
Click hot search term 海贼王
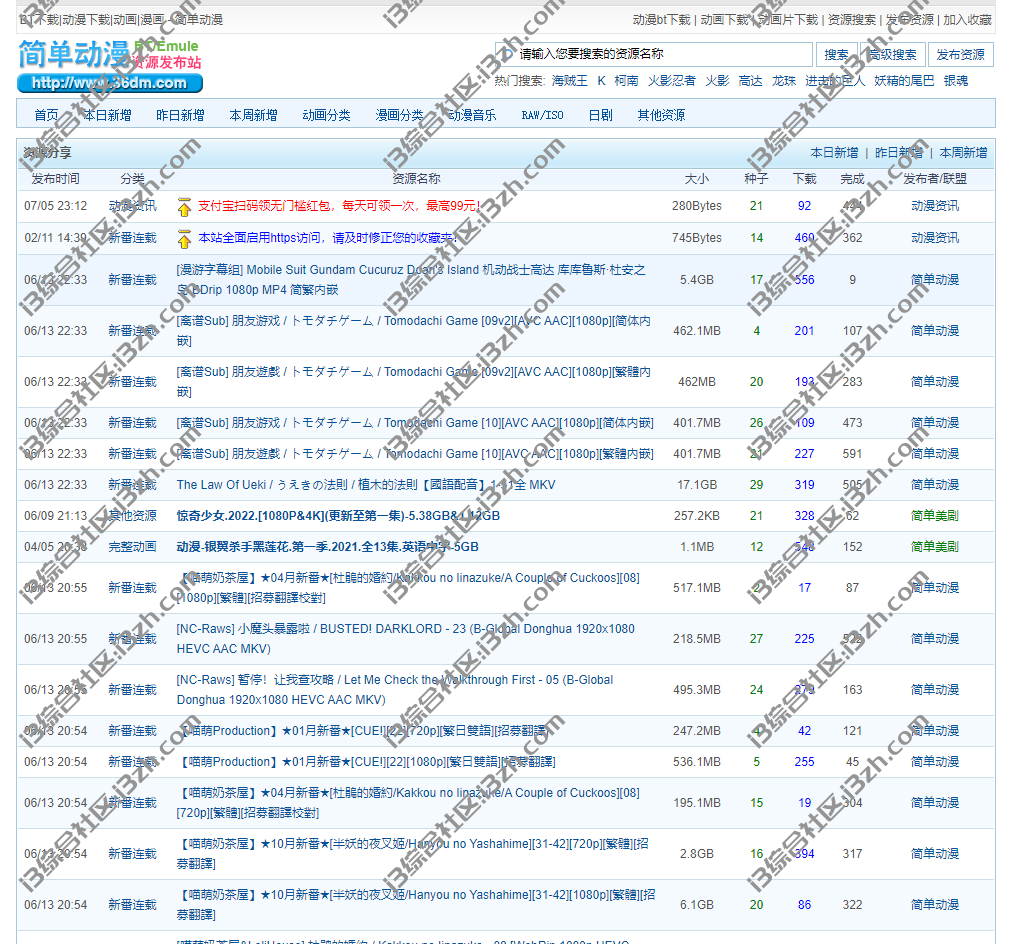[569, 81]
